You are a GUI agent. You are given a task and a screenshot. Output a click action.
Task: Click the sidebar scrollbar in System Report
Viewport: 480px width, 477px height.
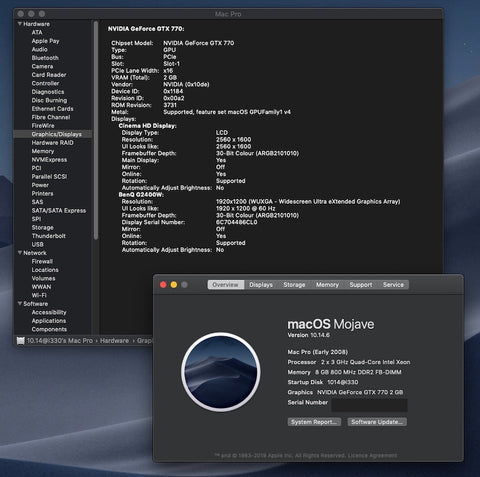coord(96,130)
